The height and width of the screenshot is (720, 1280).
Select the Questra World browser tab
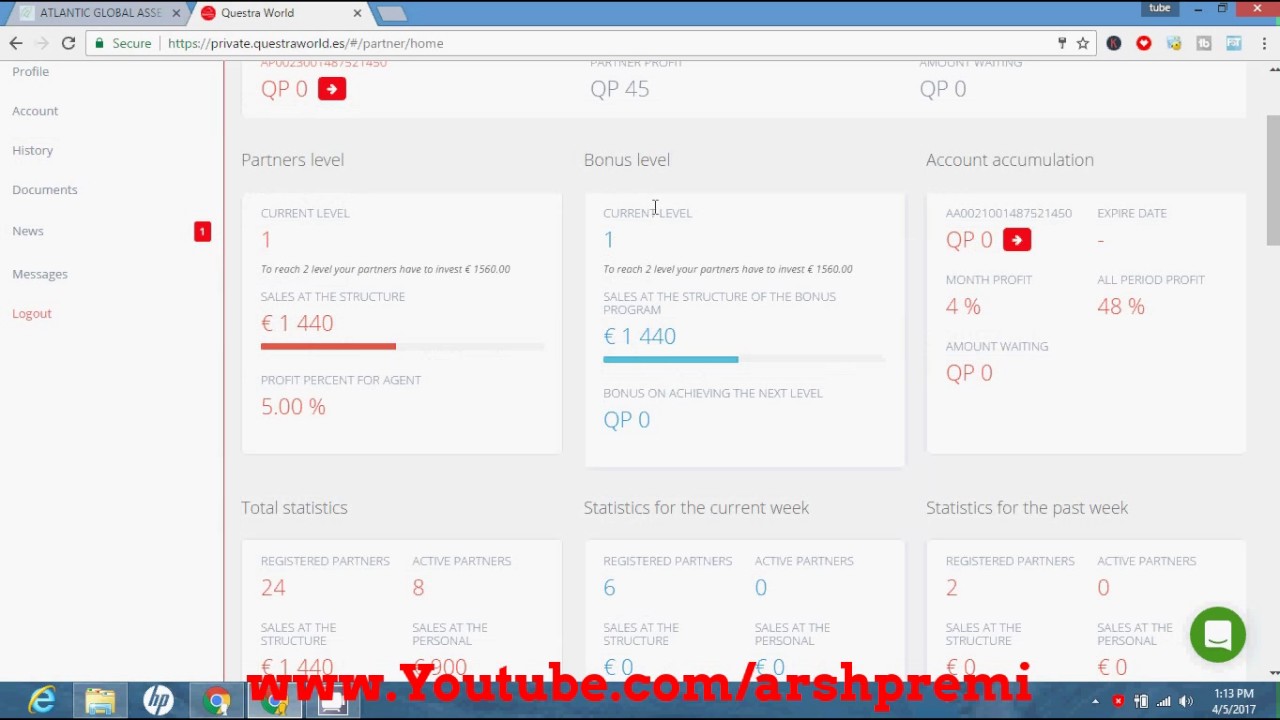coord(278,13)
